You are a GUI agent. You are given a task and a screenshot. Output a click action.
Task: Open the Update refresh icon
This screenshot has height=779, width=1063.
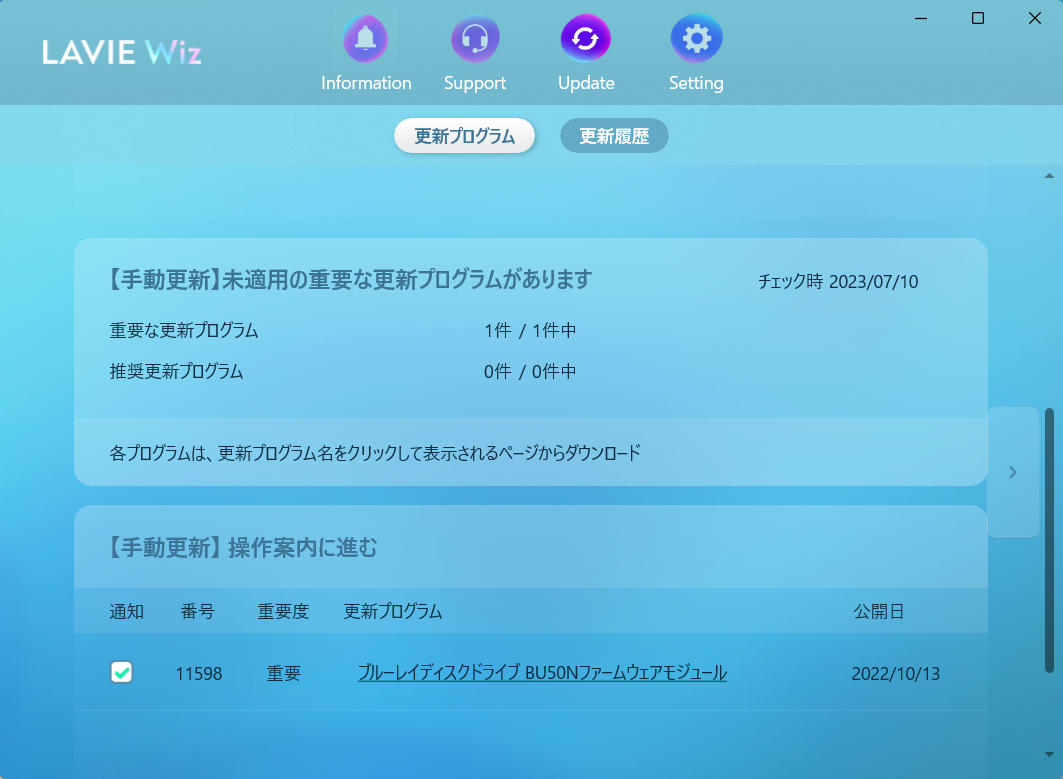(586, 39)
